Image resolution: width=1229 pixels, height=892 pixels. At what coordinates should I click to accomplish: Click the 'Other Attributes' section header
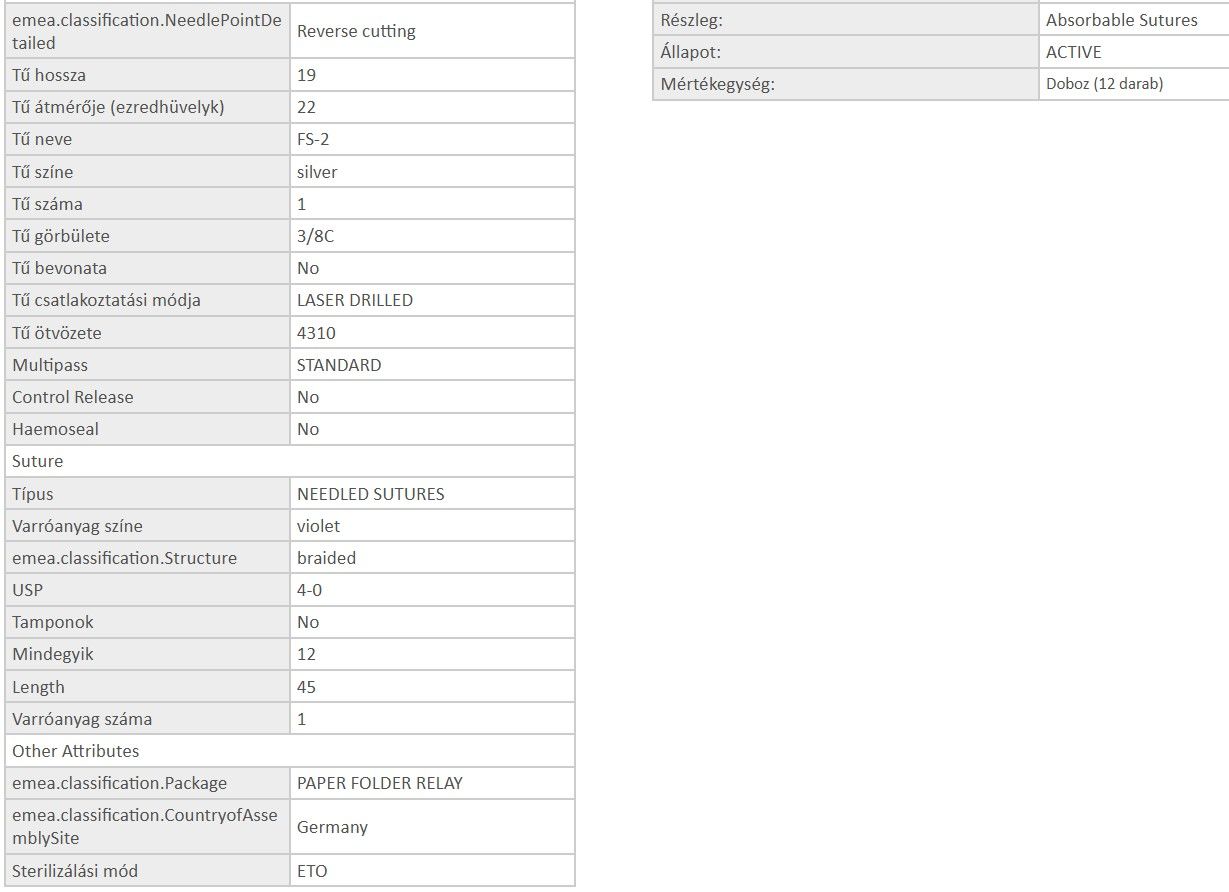pos(76,751)
